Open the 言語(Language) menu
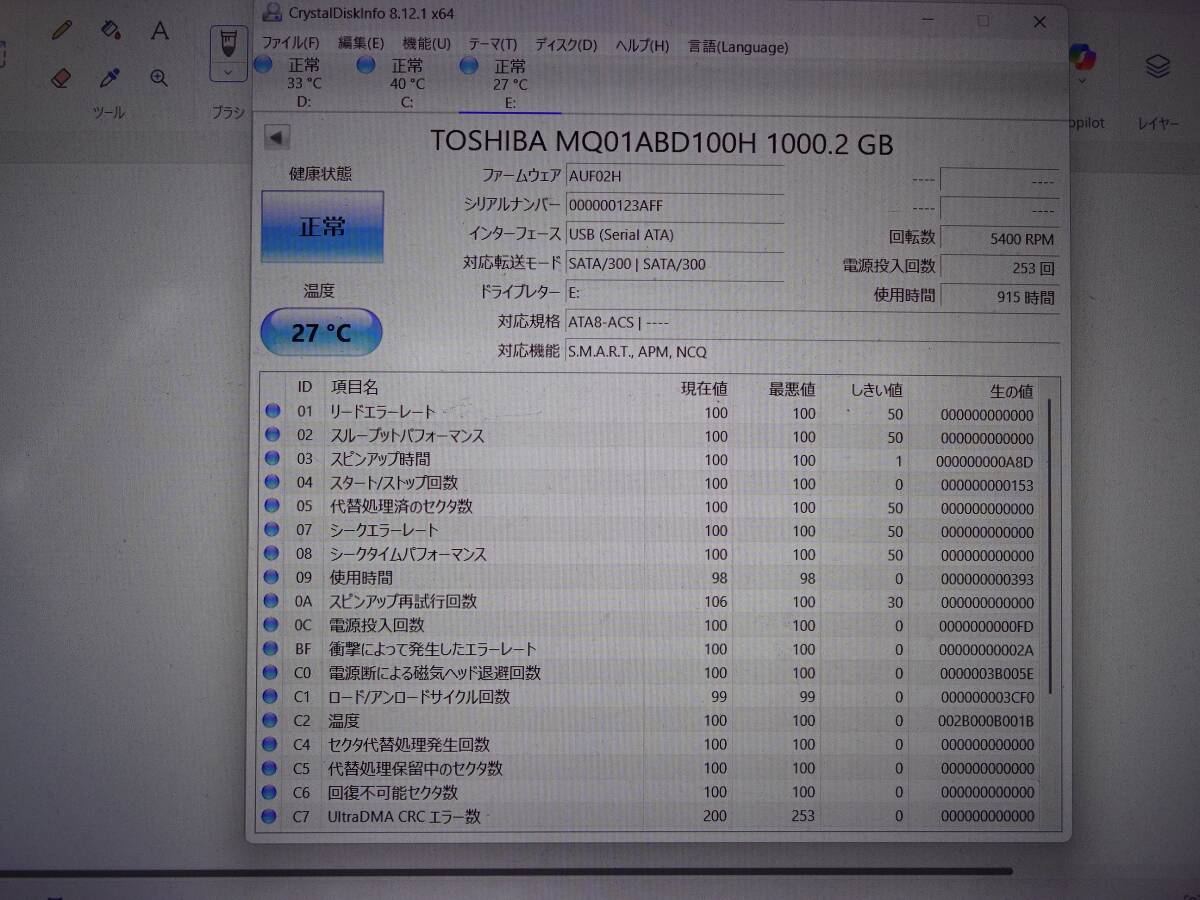 tap(738, 47)
